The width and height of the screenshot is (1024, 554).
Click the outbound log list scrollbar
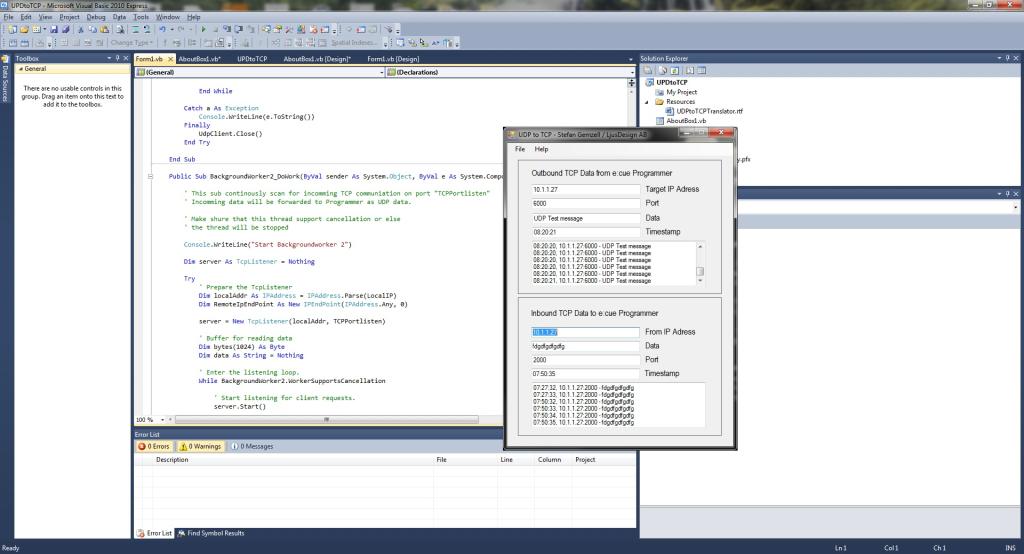[700, 263]
